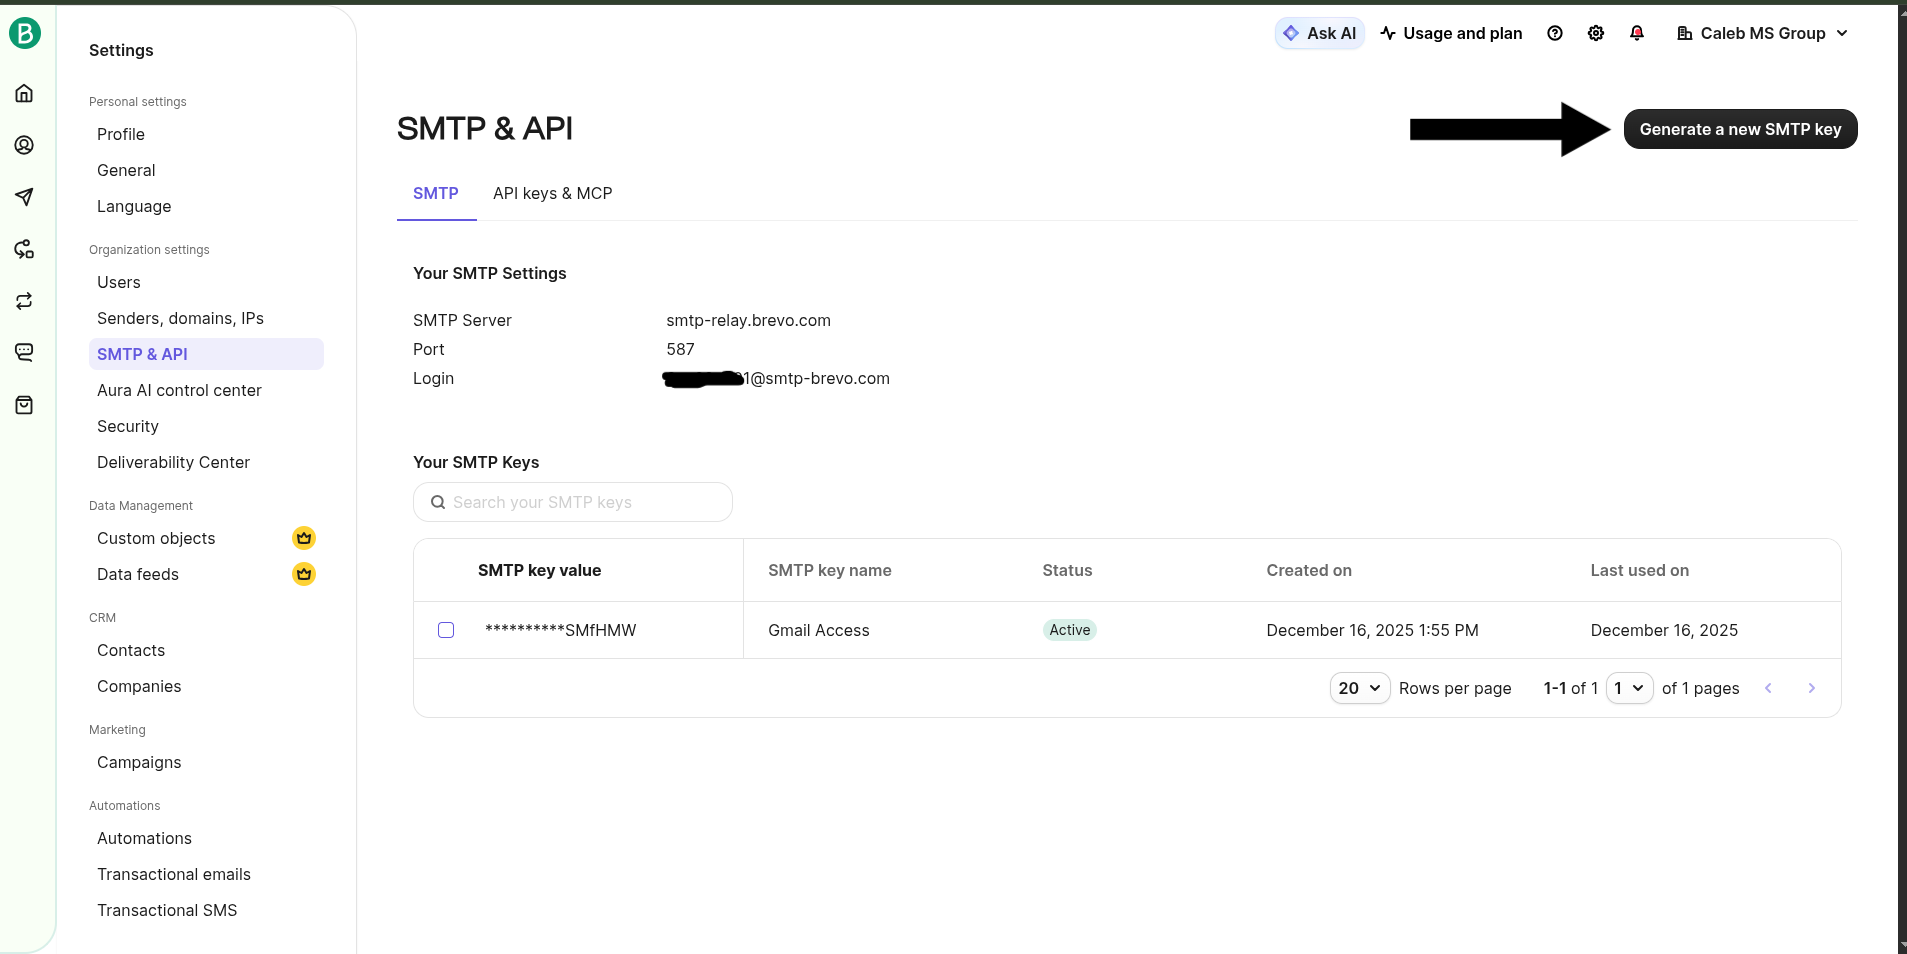Open the Home icon in left rail

tap(24, 93)
